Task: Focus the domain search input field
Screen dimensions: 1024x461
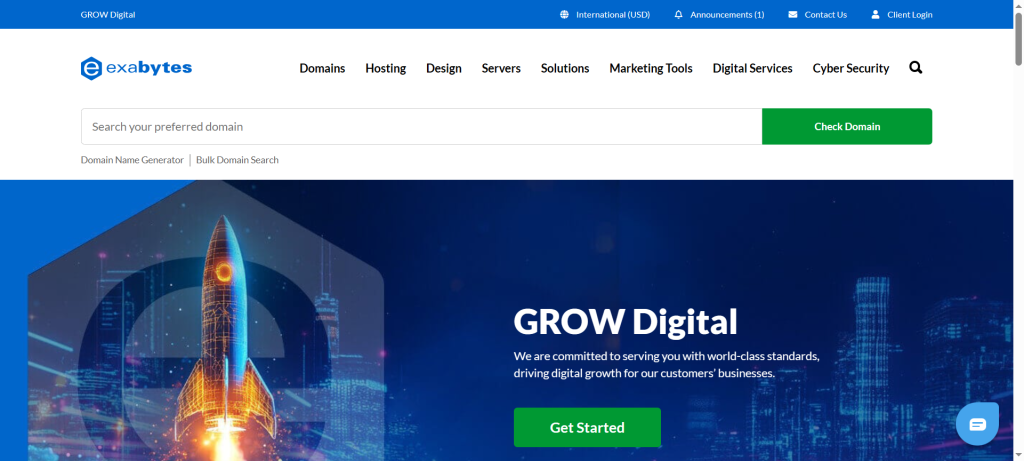Action: click(420, 127)
